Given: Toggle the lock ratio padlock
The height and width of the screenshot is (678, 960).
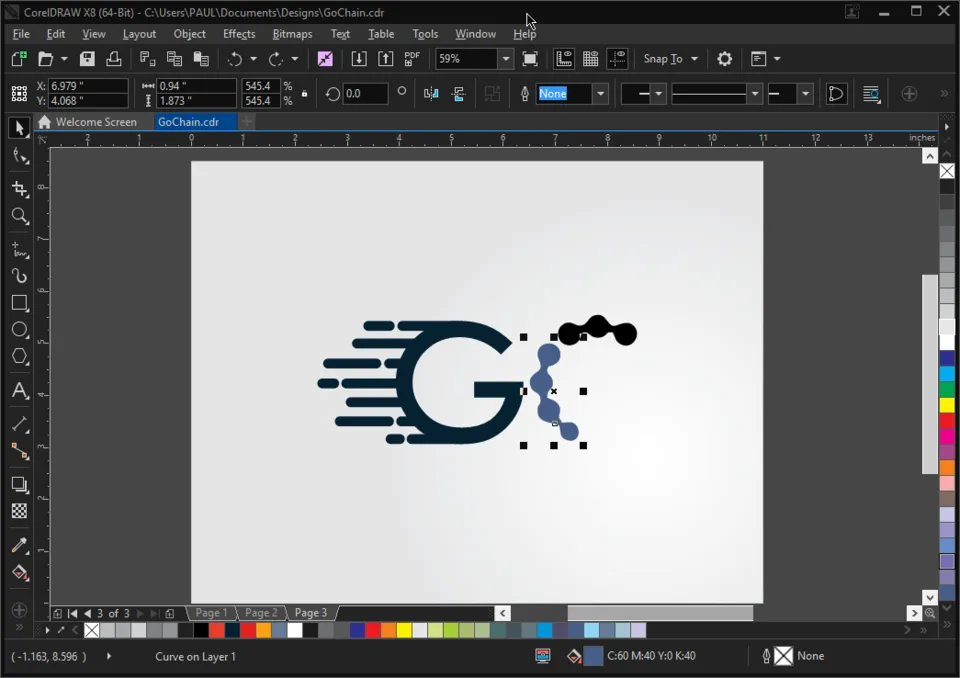Looking at the screenshot, I should coord(304,94).
